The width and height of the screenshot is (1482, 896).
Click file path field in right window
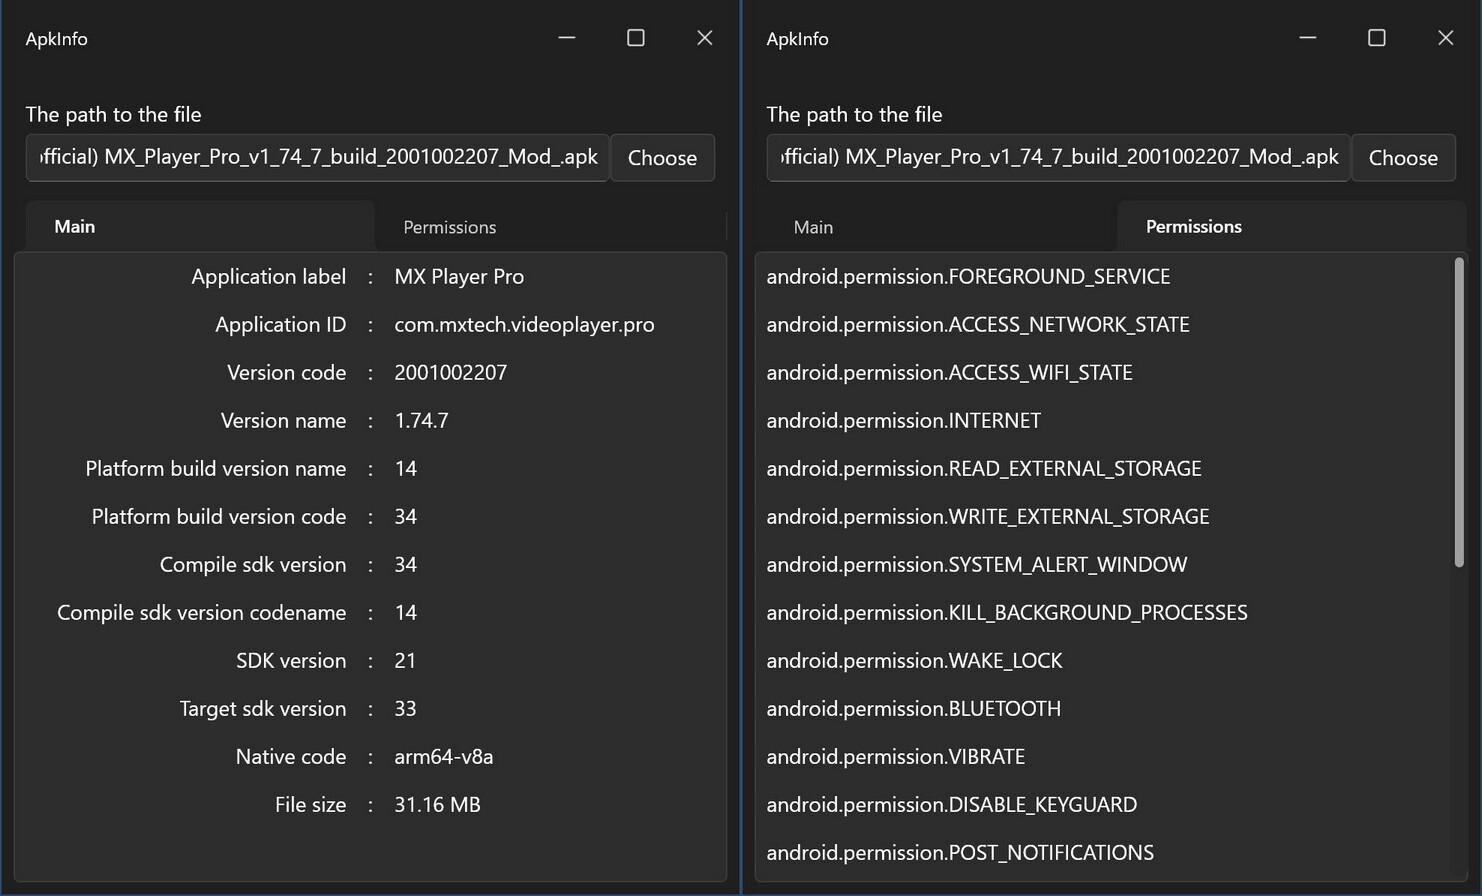[x=1059, y=158]
